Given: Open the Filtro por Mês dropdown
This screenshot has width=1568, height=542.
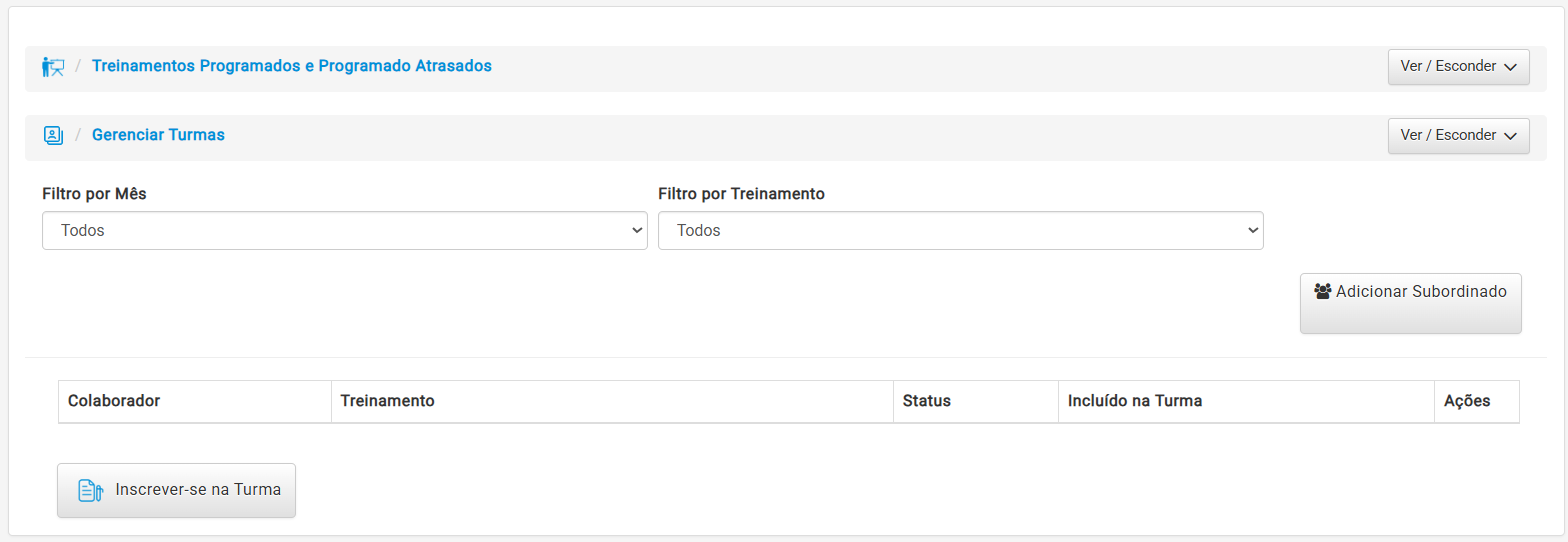Looking at the screenshot, I should [344, 230].
